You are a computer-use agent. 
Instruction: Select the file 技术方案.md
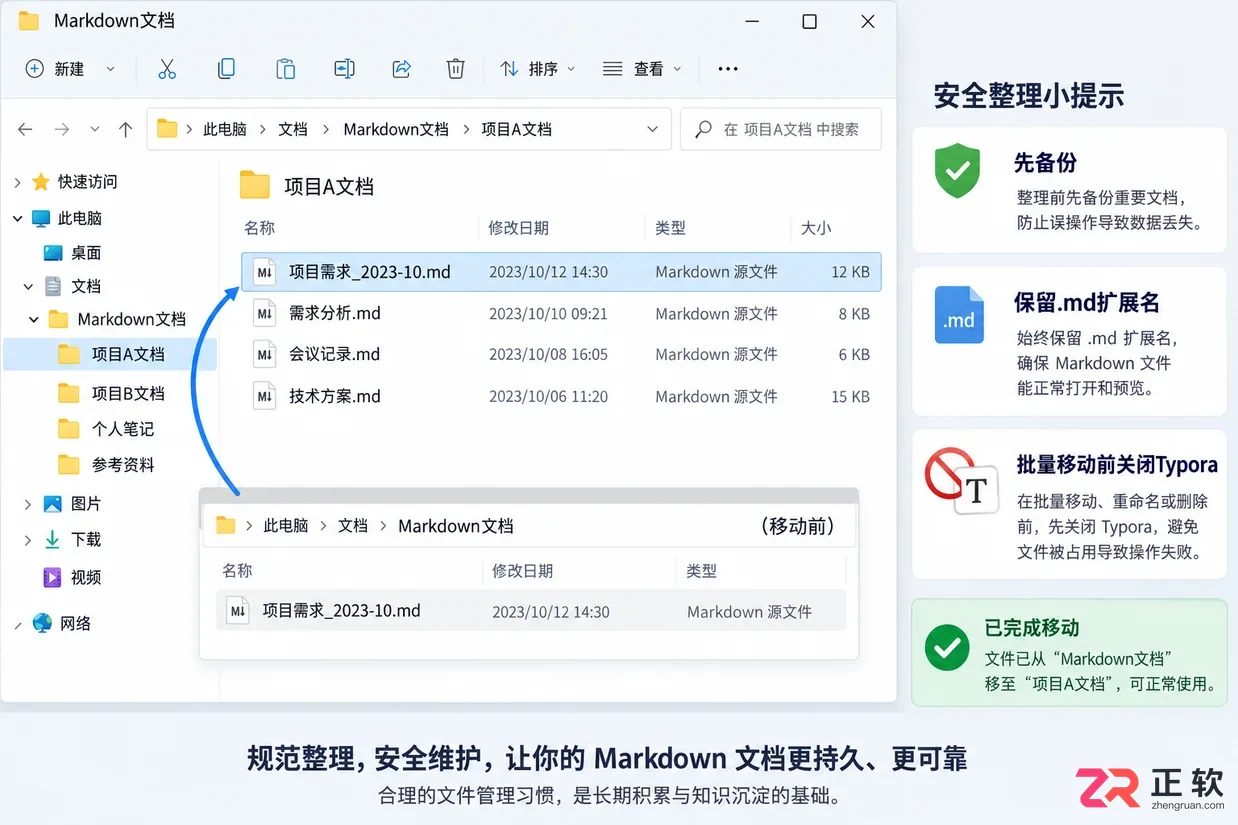click(334, 397)
